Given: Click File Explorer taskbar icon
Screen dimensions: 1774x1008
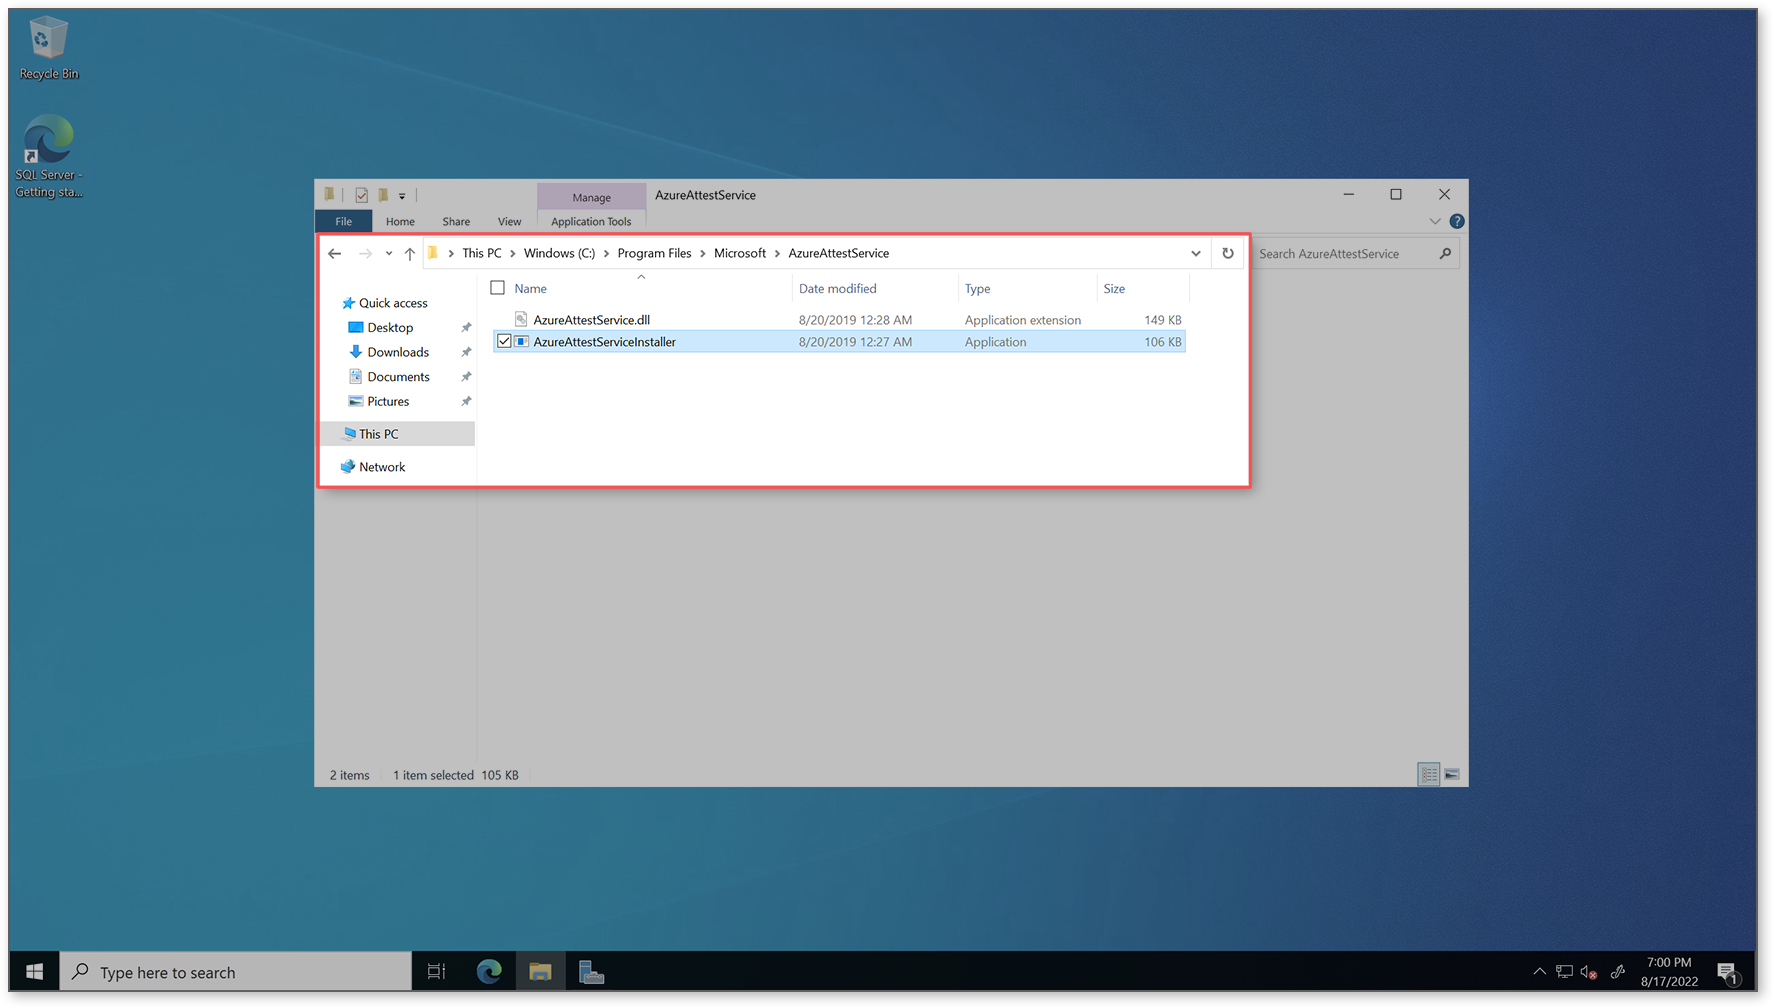Looking at the screenshot, I should point(540,972).
